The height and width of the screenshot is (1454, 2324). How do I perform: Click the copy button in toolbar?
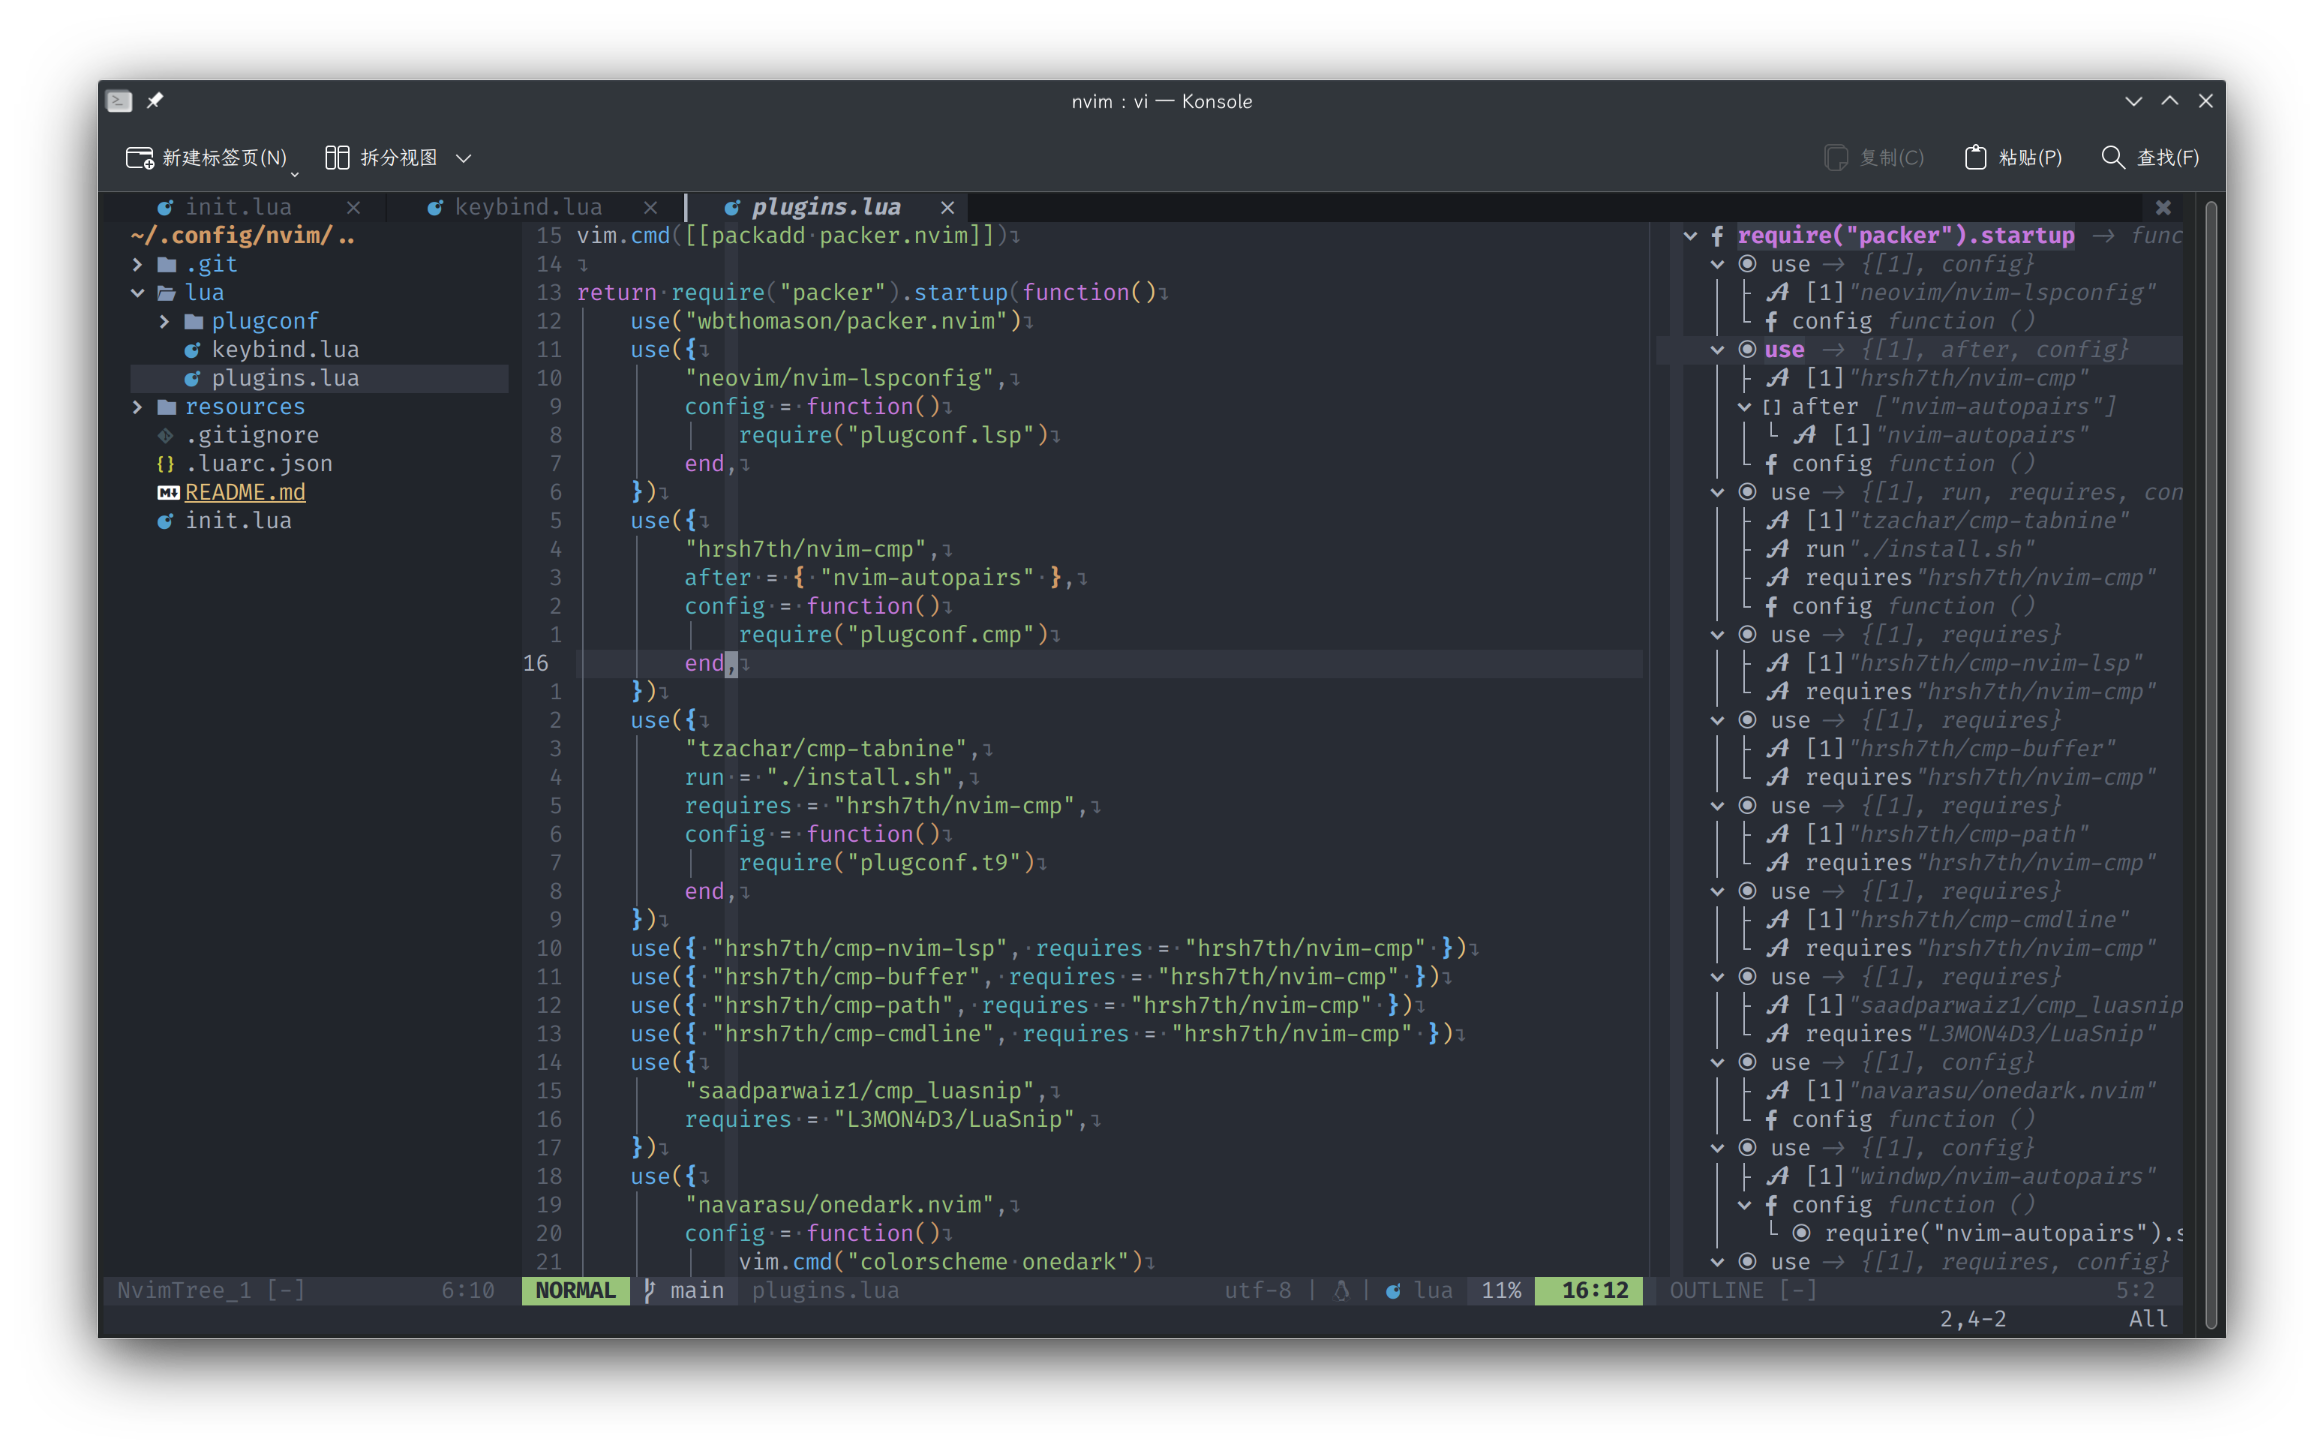point(1875,158)
